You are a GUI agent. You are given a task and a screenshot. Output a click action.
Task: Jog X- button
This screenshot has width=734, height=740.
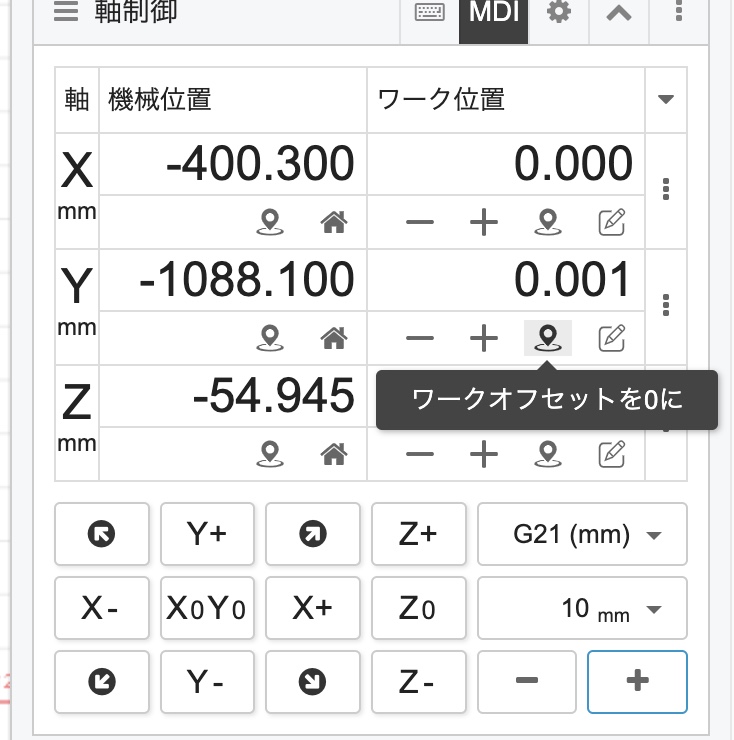tap(101, 608)
